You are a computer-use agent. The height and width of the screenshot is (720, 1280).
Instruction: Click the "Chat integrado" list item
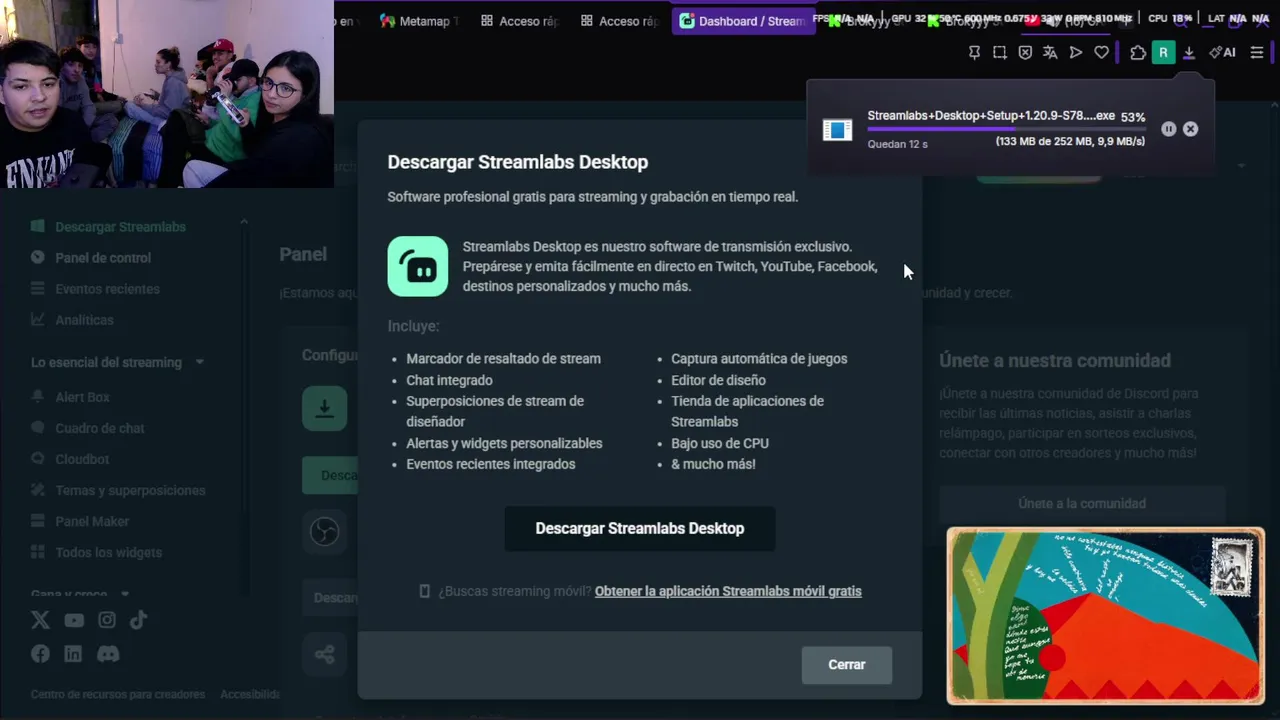point(449,380)
